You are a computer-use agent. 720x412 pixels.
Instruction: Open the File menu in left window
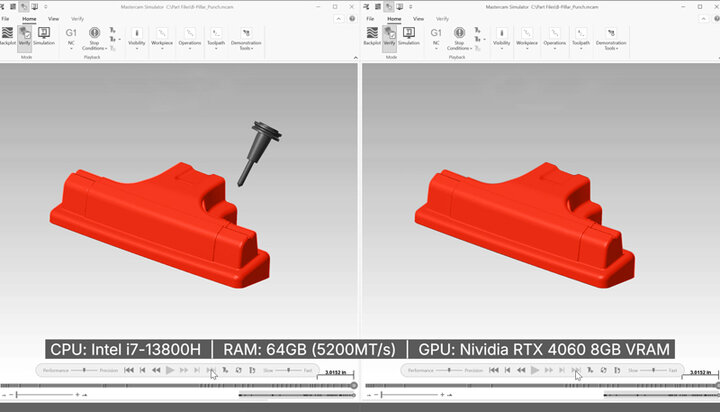tap(6, 18)
